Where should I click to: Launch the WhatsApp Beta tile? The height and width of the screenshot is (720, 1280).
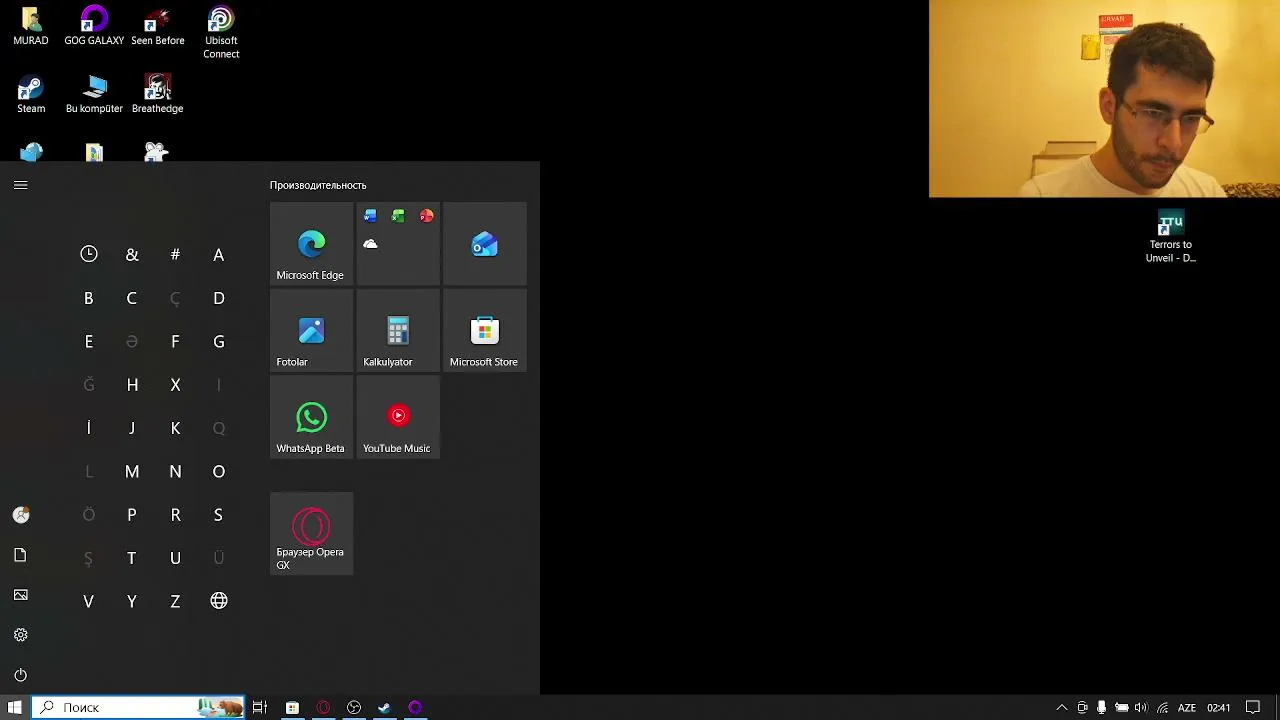pos(311,418)
